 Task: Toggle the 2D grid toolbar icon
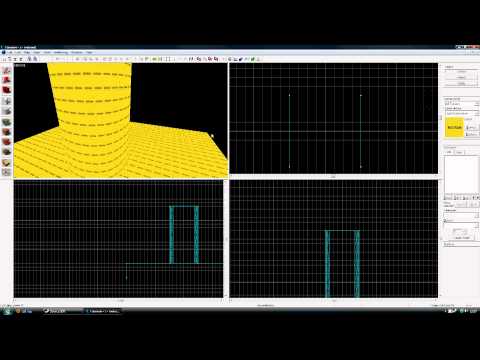(5, 59)
